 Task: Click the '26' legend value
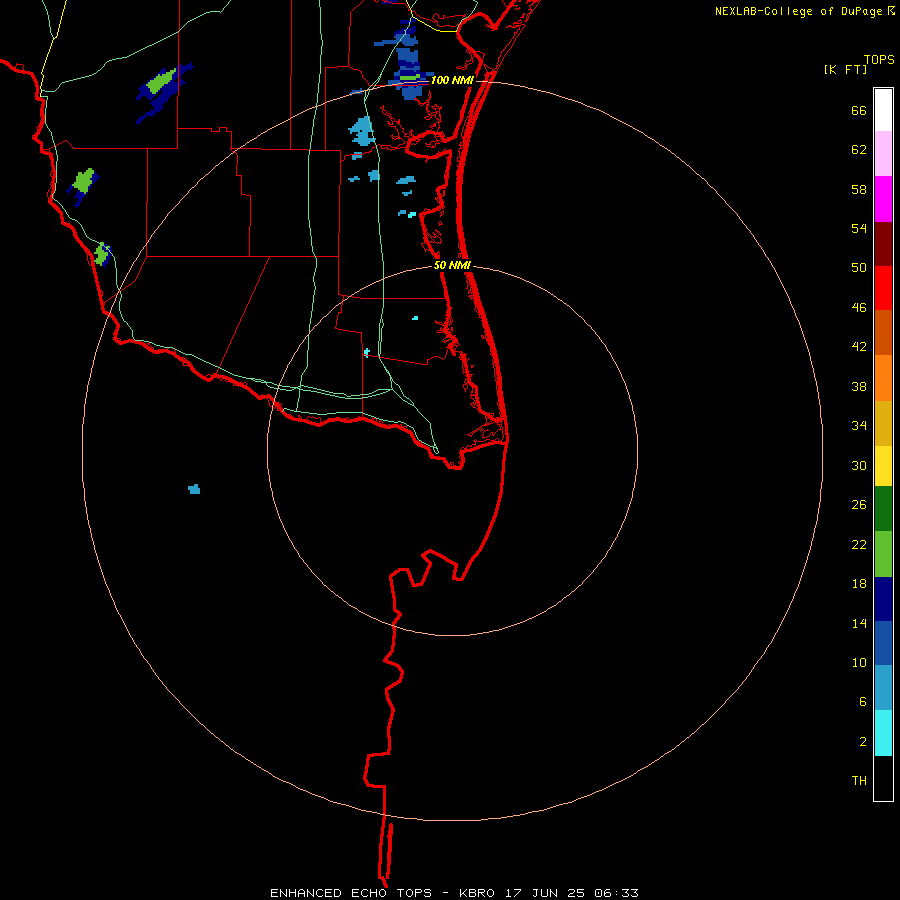[x=859, y=505]
